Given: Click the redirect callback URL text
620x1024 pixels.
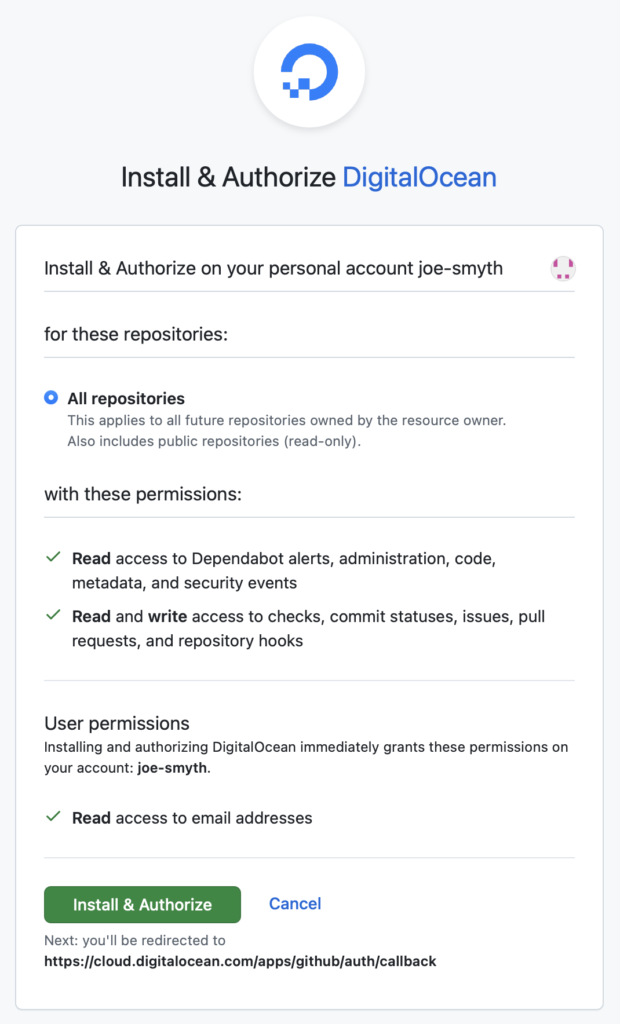Looking at the screenshot, I should [240, 961].
